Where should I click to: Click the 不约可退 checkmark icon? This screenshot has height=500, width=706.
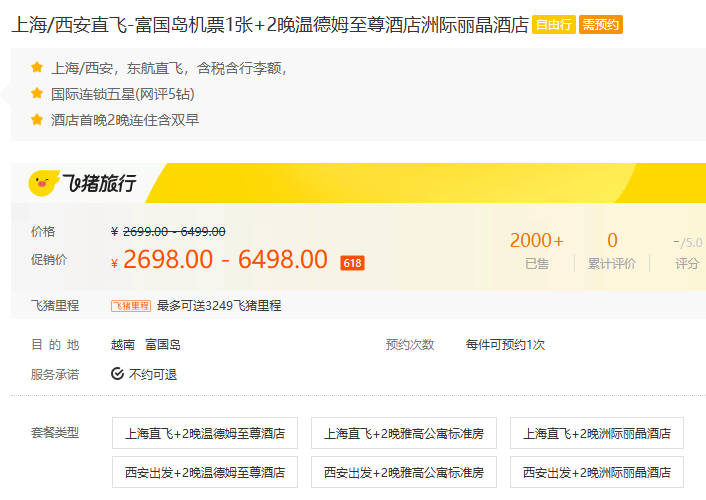[118, 374]
